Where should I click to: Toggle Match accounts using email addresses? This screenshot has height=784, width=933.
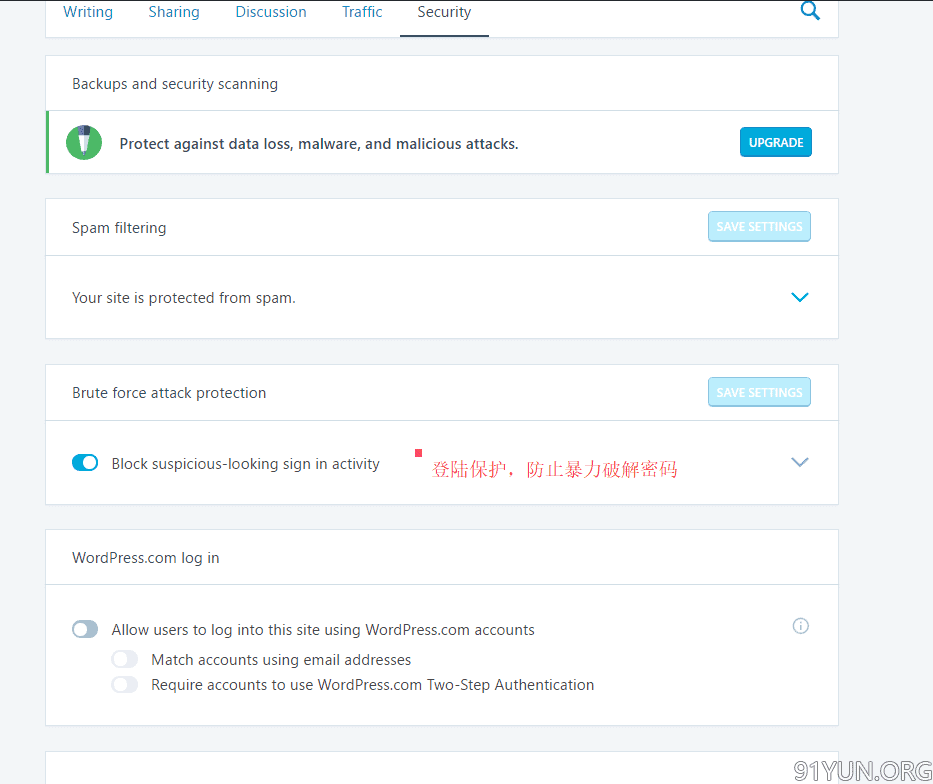(x=125, y=659)
